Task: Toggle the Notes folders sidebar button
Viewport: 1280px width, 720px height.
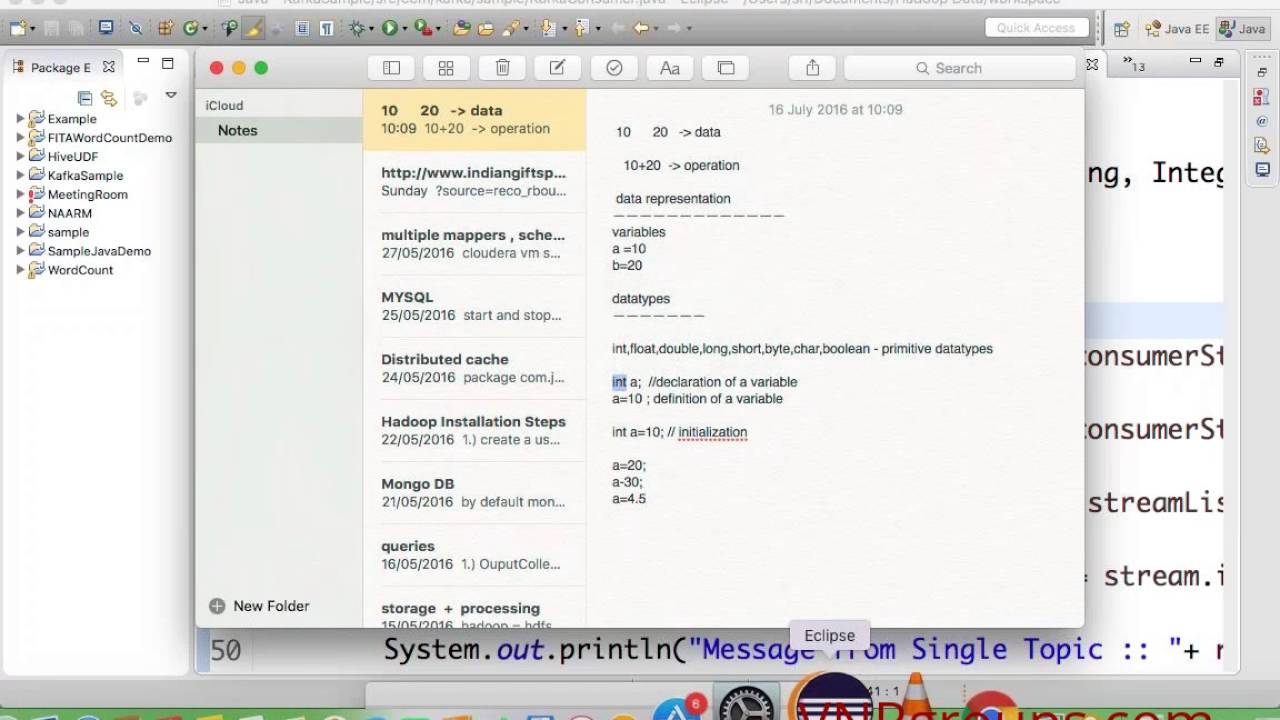Action: [x=391, y=68]
